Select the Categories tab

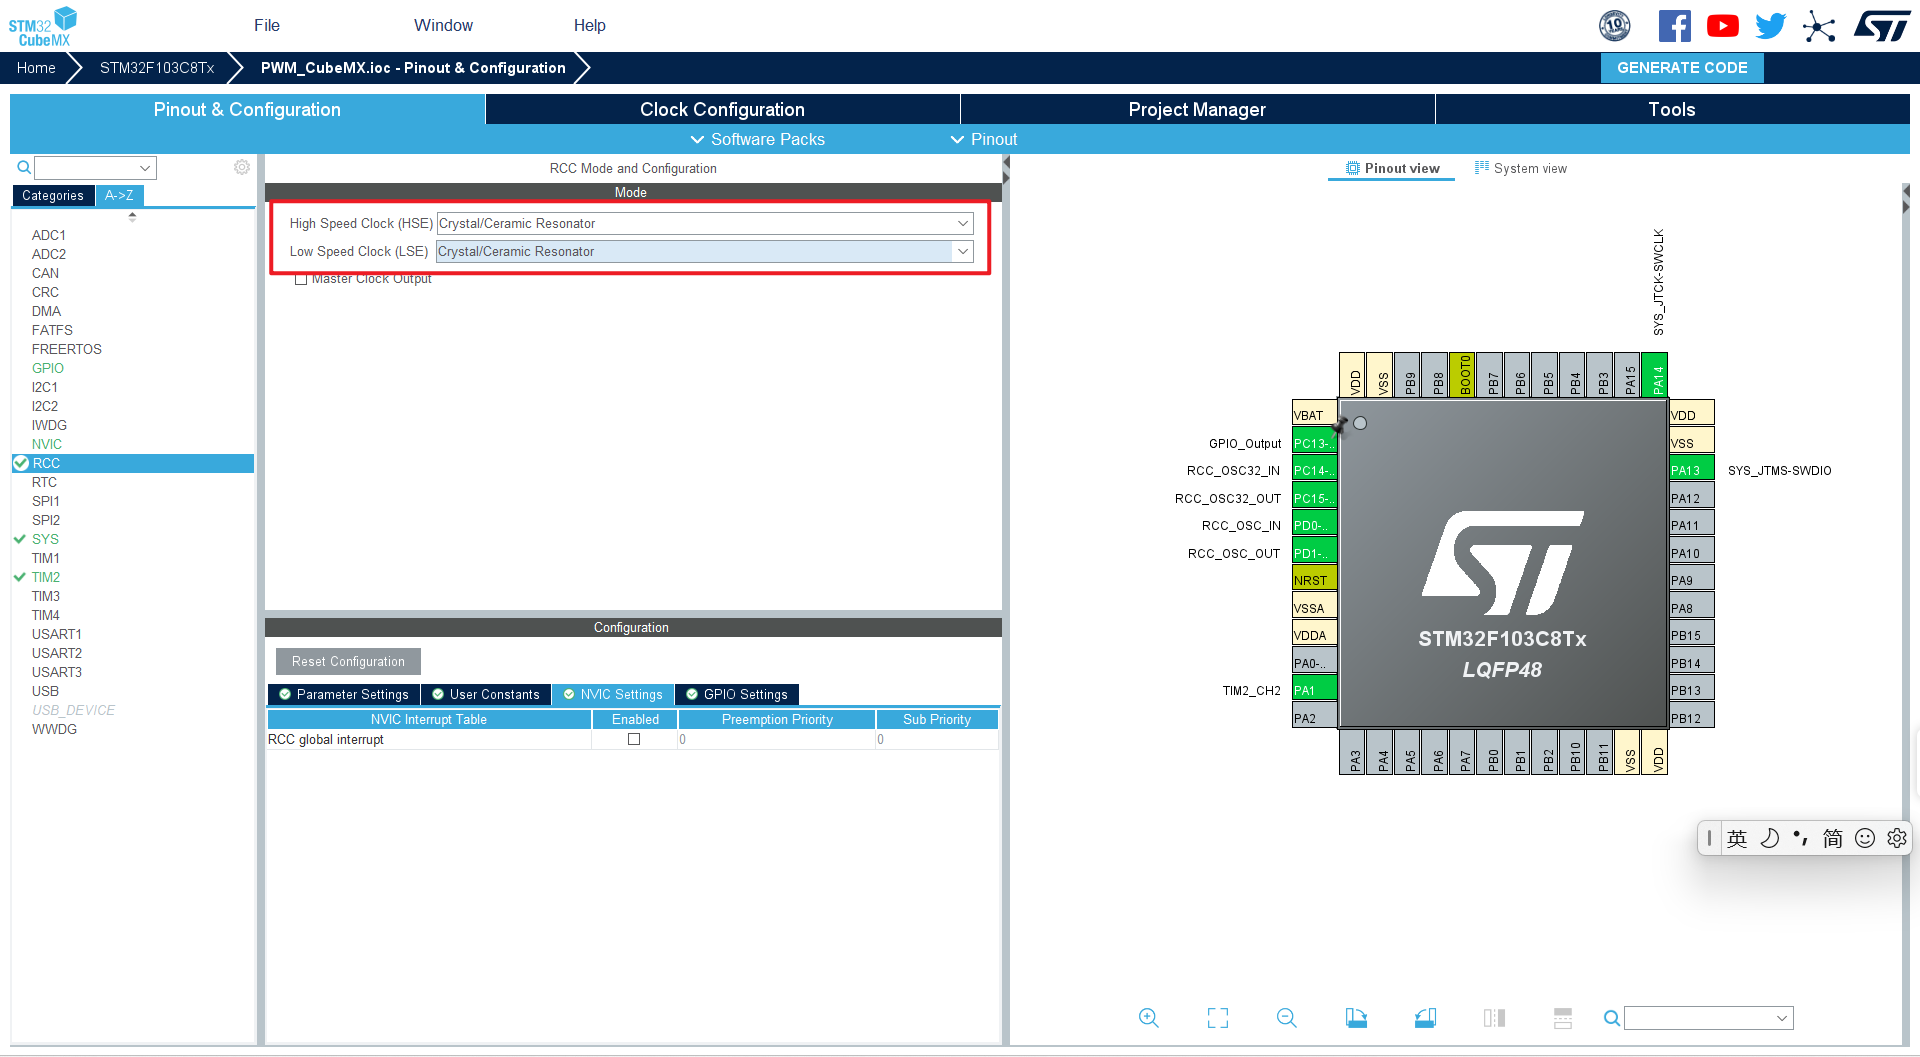[53, 195]
